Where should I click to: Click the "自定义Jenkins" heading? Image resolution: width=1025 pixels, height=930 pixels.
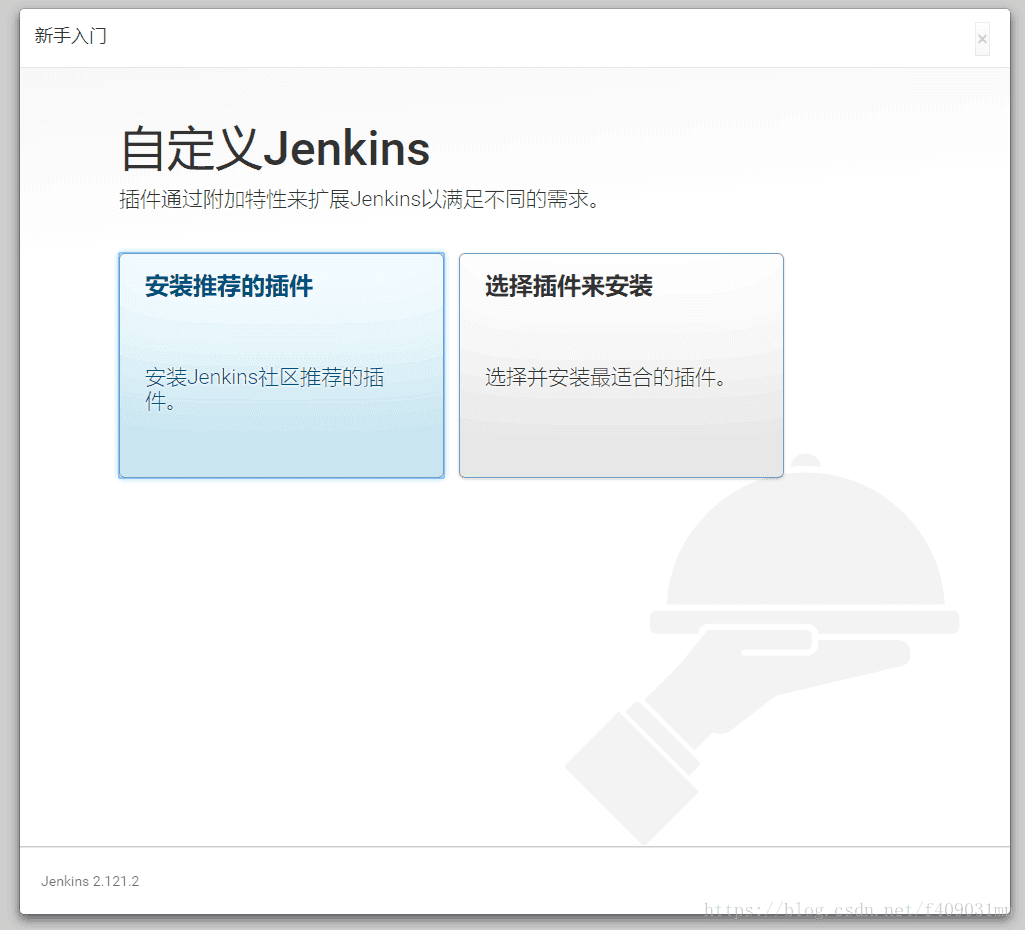[275, 149]
